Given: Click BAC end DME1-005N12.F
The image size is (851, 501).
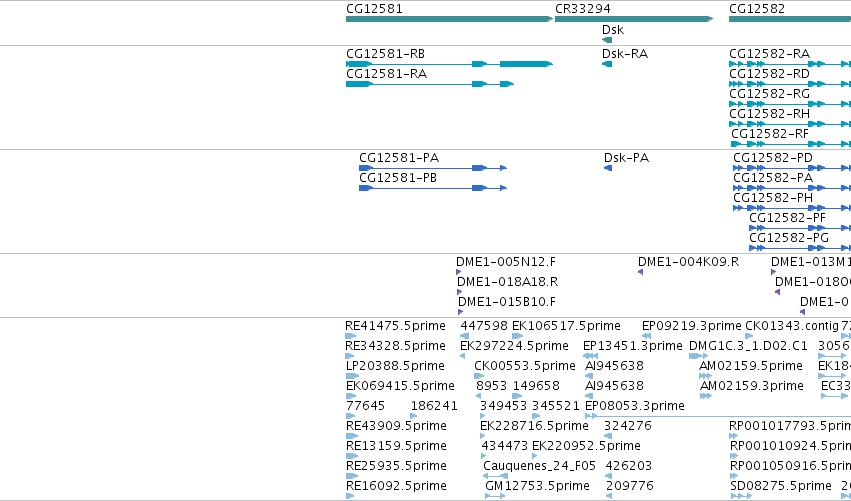Looking at the screenshot, I should [506, 262].
